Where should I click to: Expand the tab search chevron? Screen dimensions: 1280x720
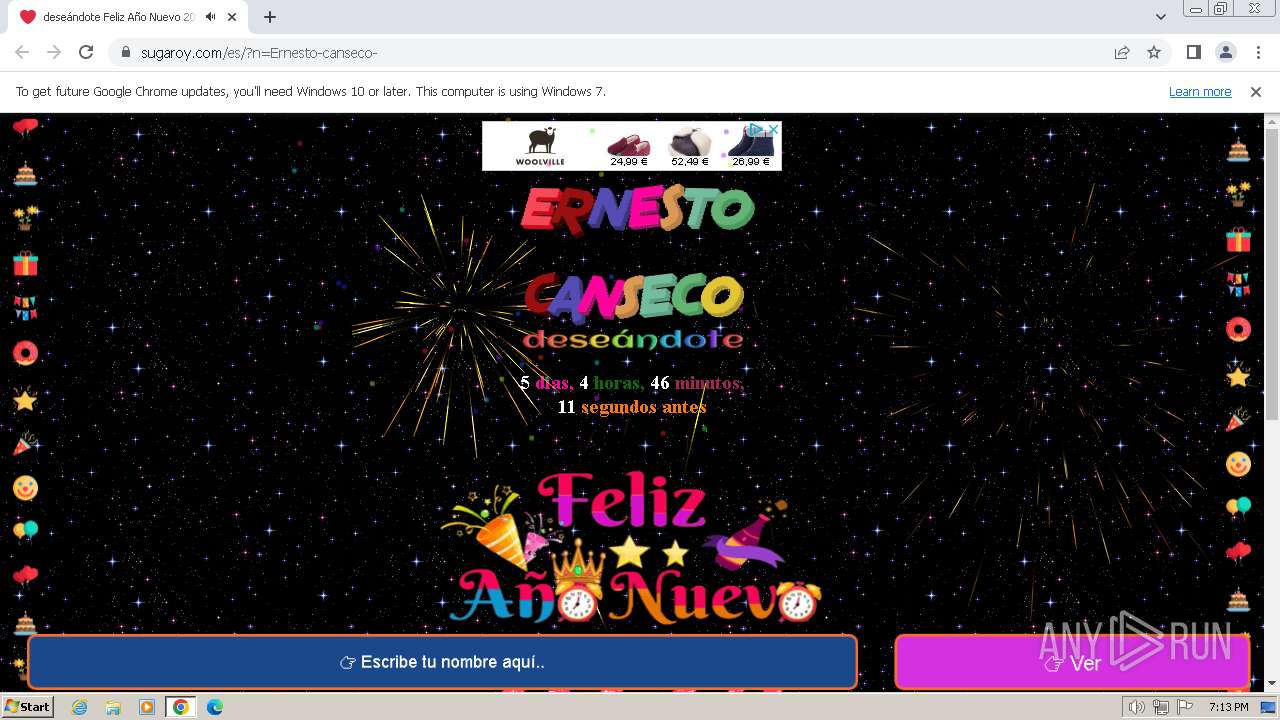pyautogui.click(x=1161, y=17)
